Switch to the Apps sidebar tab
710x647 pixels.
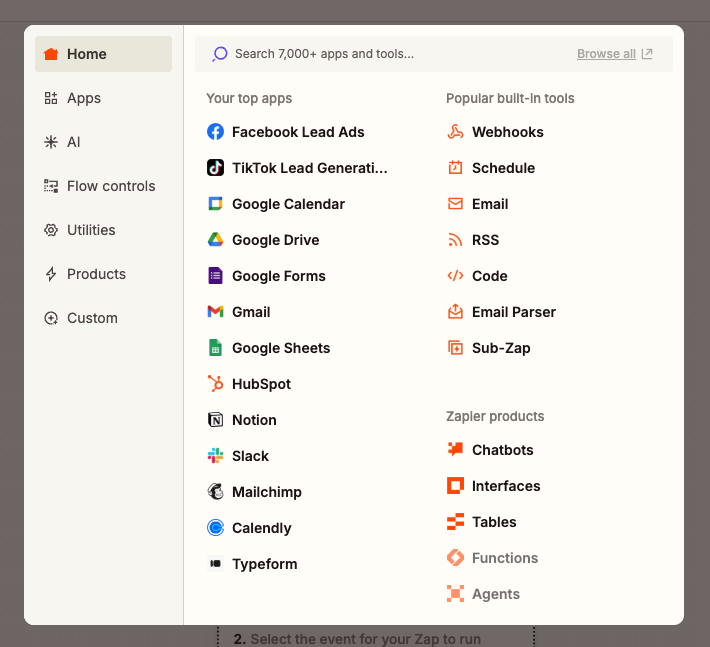pyautogui.click(x=84, y=98)
